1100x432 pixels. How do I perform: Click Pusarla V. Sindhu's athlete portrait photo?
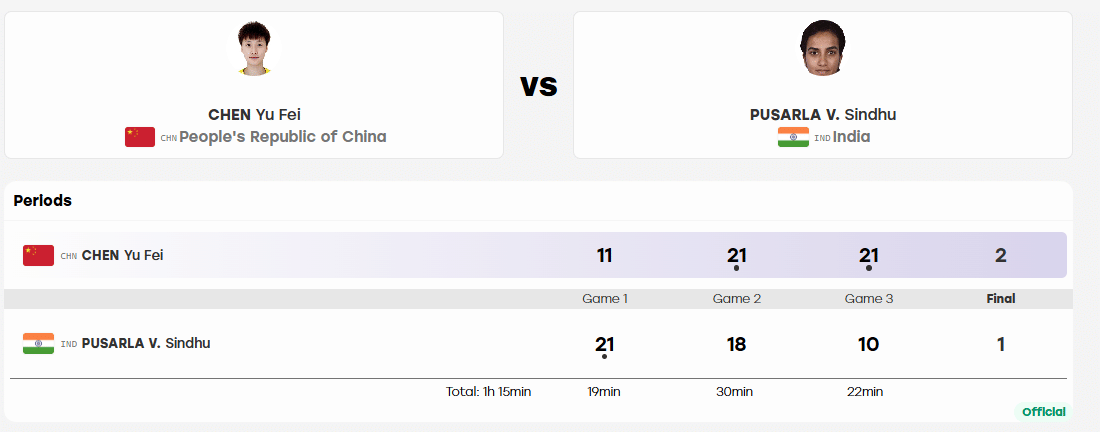[822, 48]
